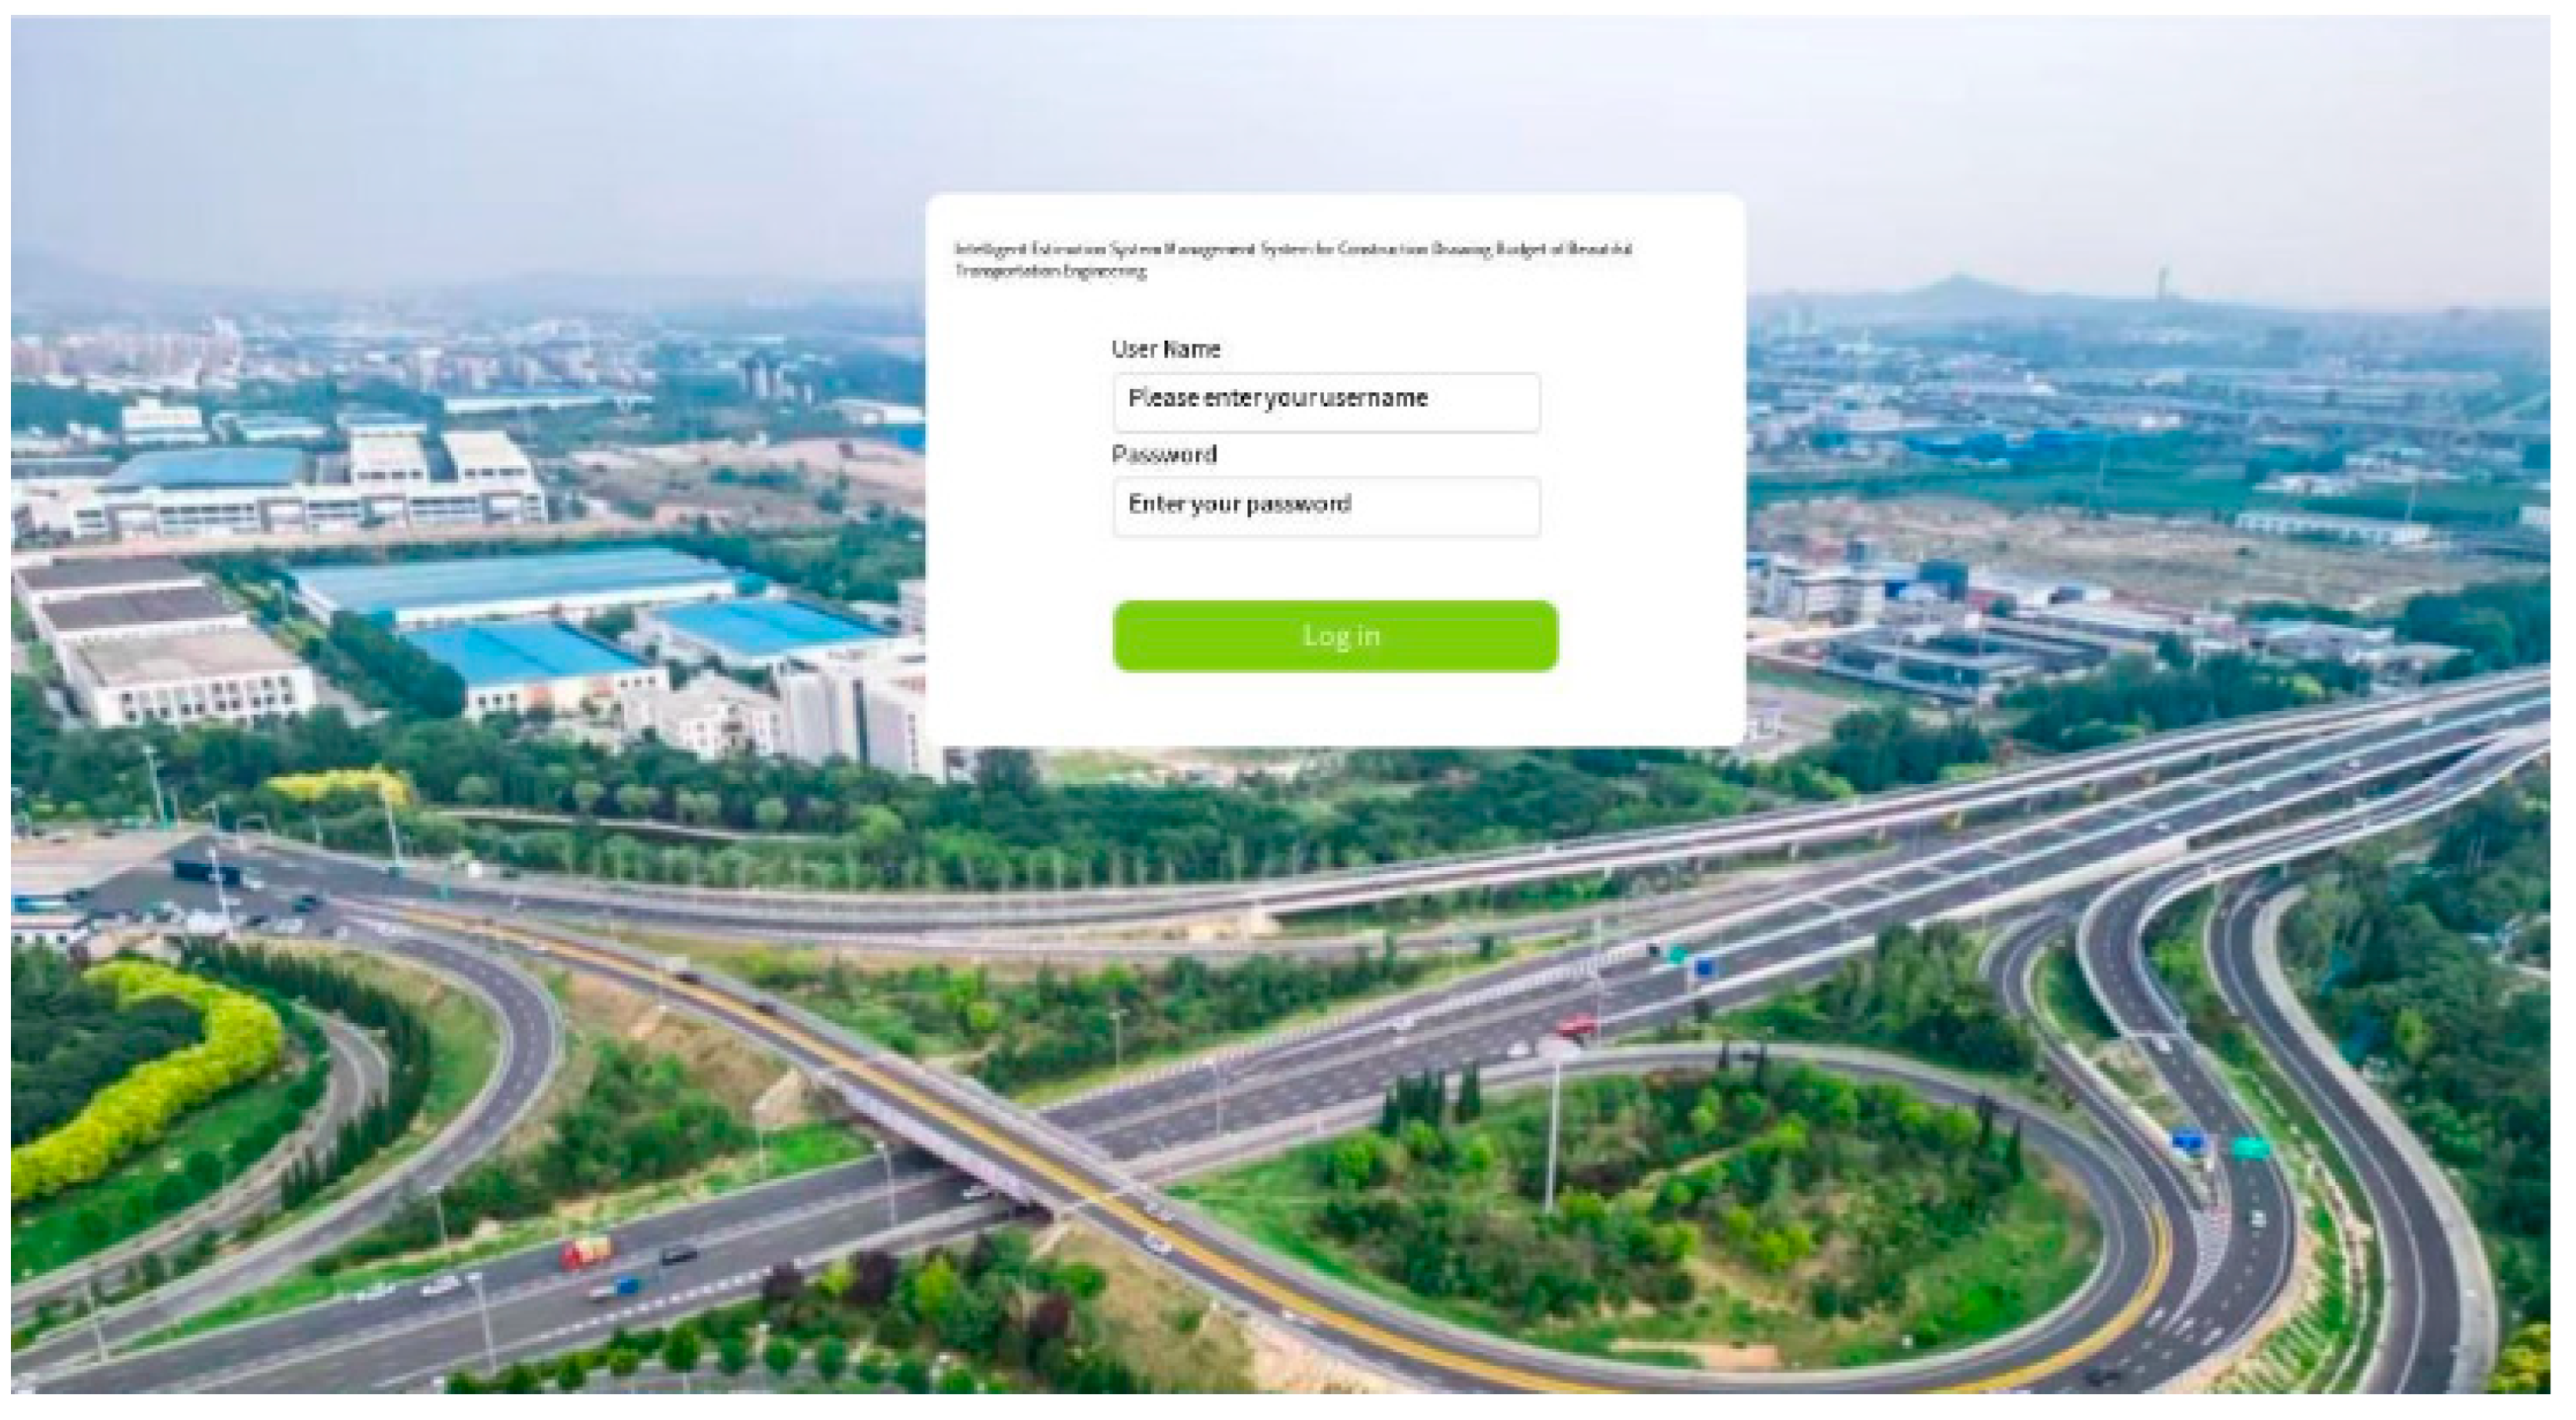Click the "Log in" text on the button

click(x=1341, y=636)
